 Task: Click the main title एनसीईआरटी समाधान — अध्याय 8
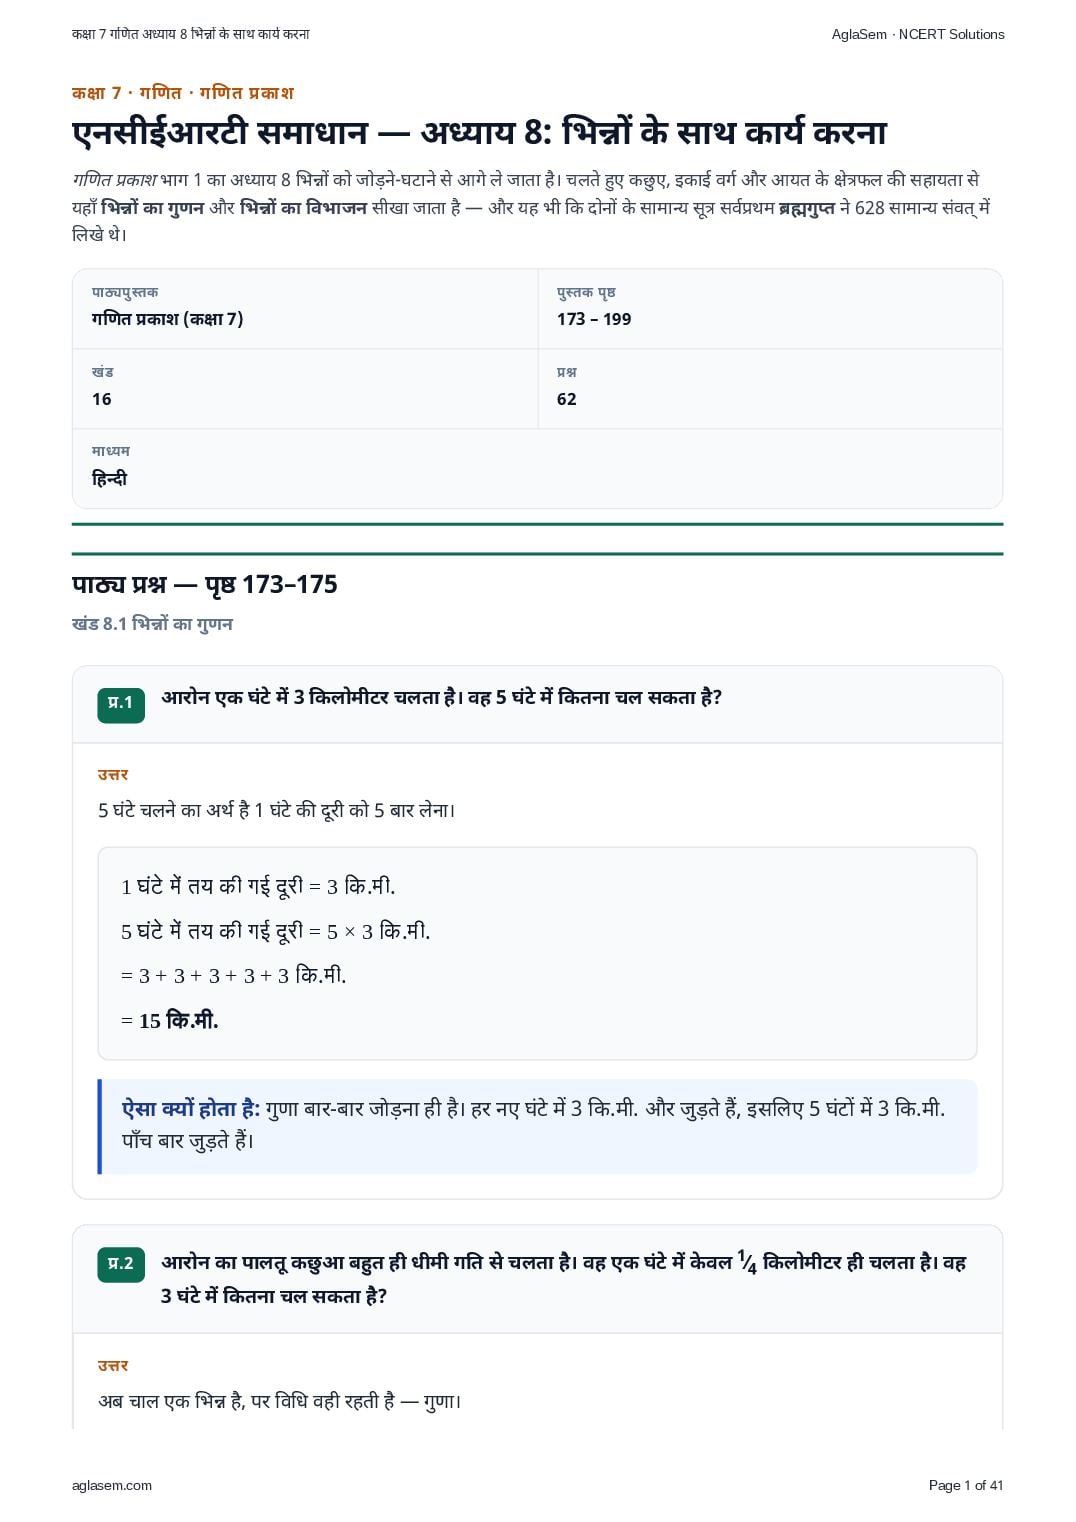coord(479,132)
